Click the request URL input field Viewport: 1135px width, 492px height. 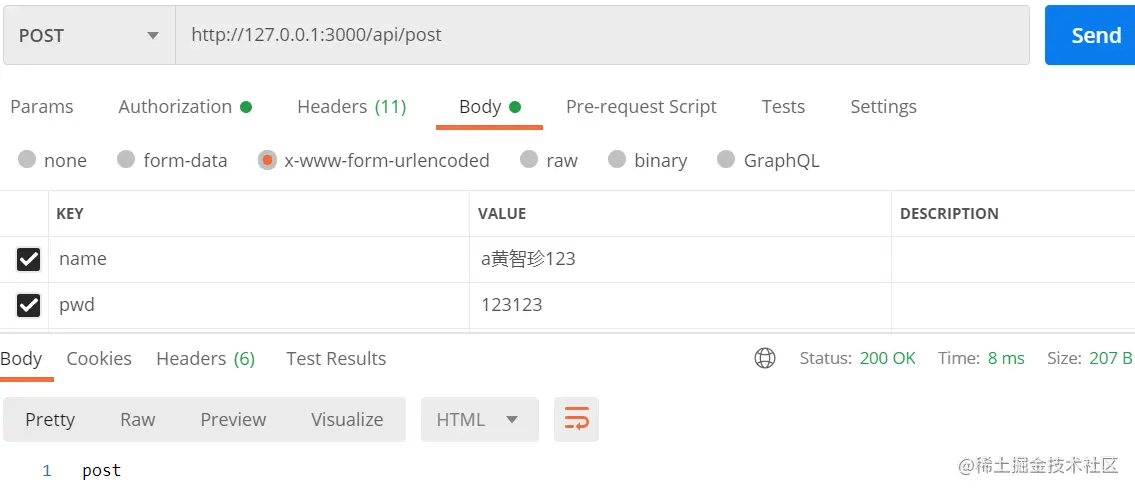pyautogui.click(x=602, y=35)
